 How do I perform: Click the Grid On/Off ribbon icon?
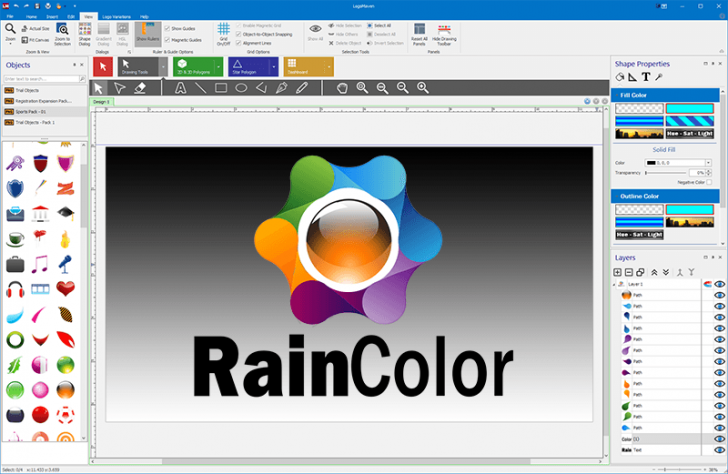[x=223, y=34]
